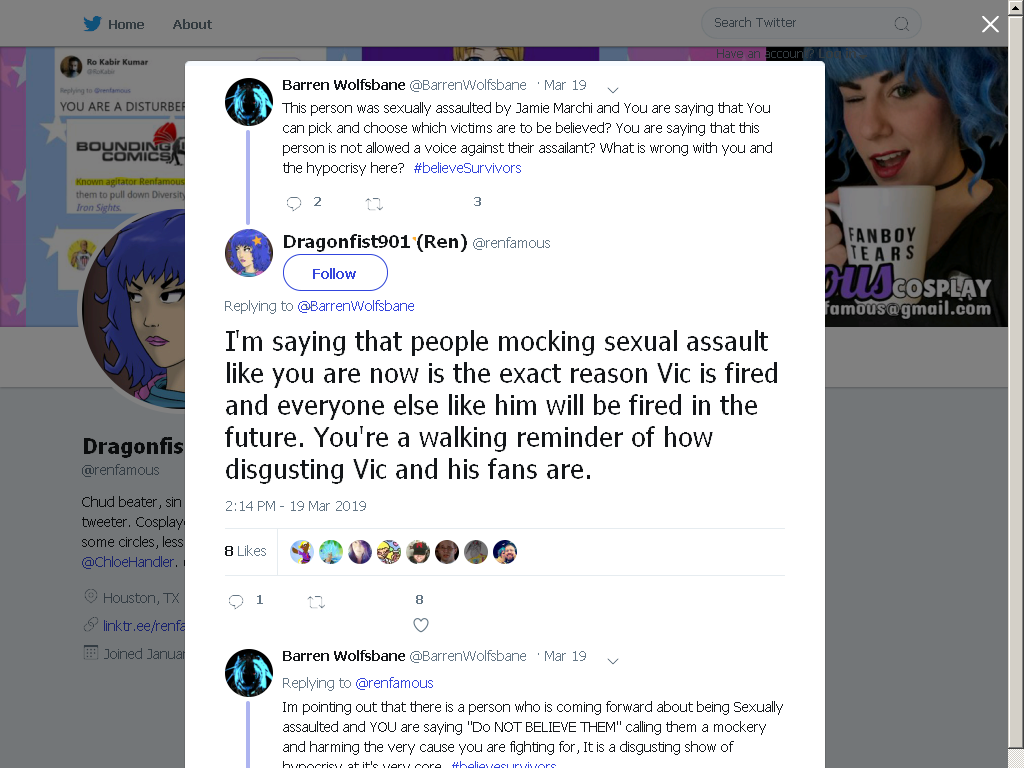Click retweet icon on first Barren Wolfsbane tweet

tap(374, 204)
